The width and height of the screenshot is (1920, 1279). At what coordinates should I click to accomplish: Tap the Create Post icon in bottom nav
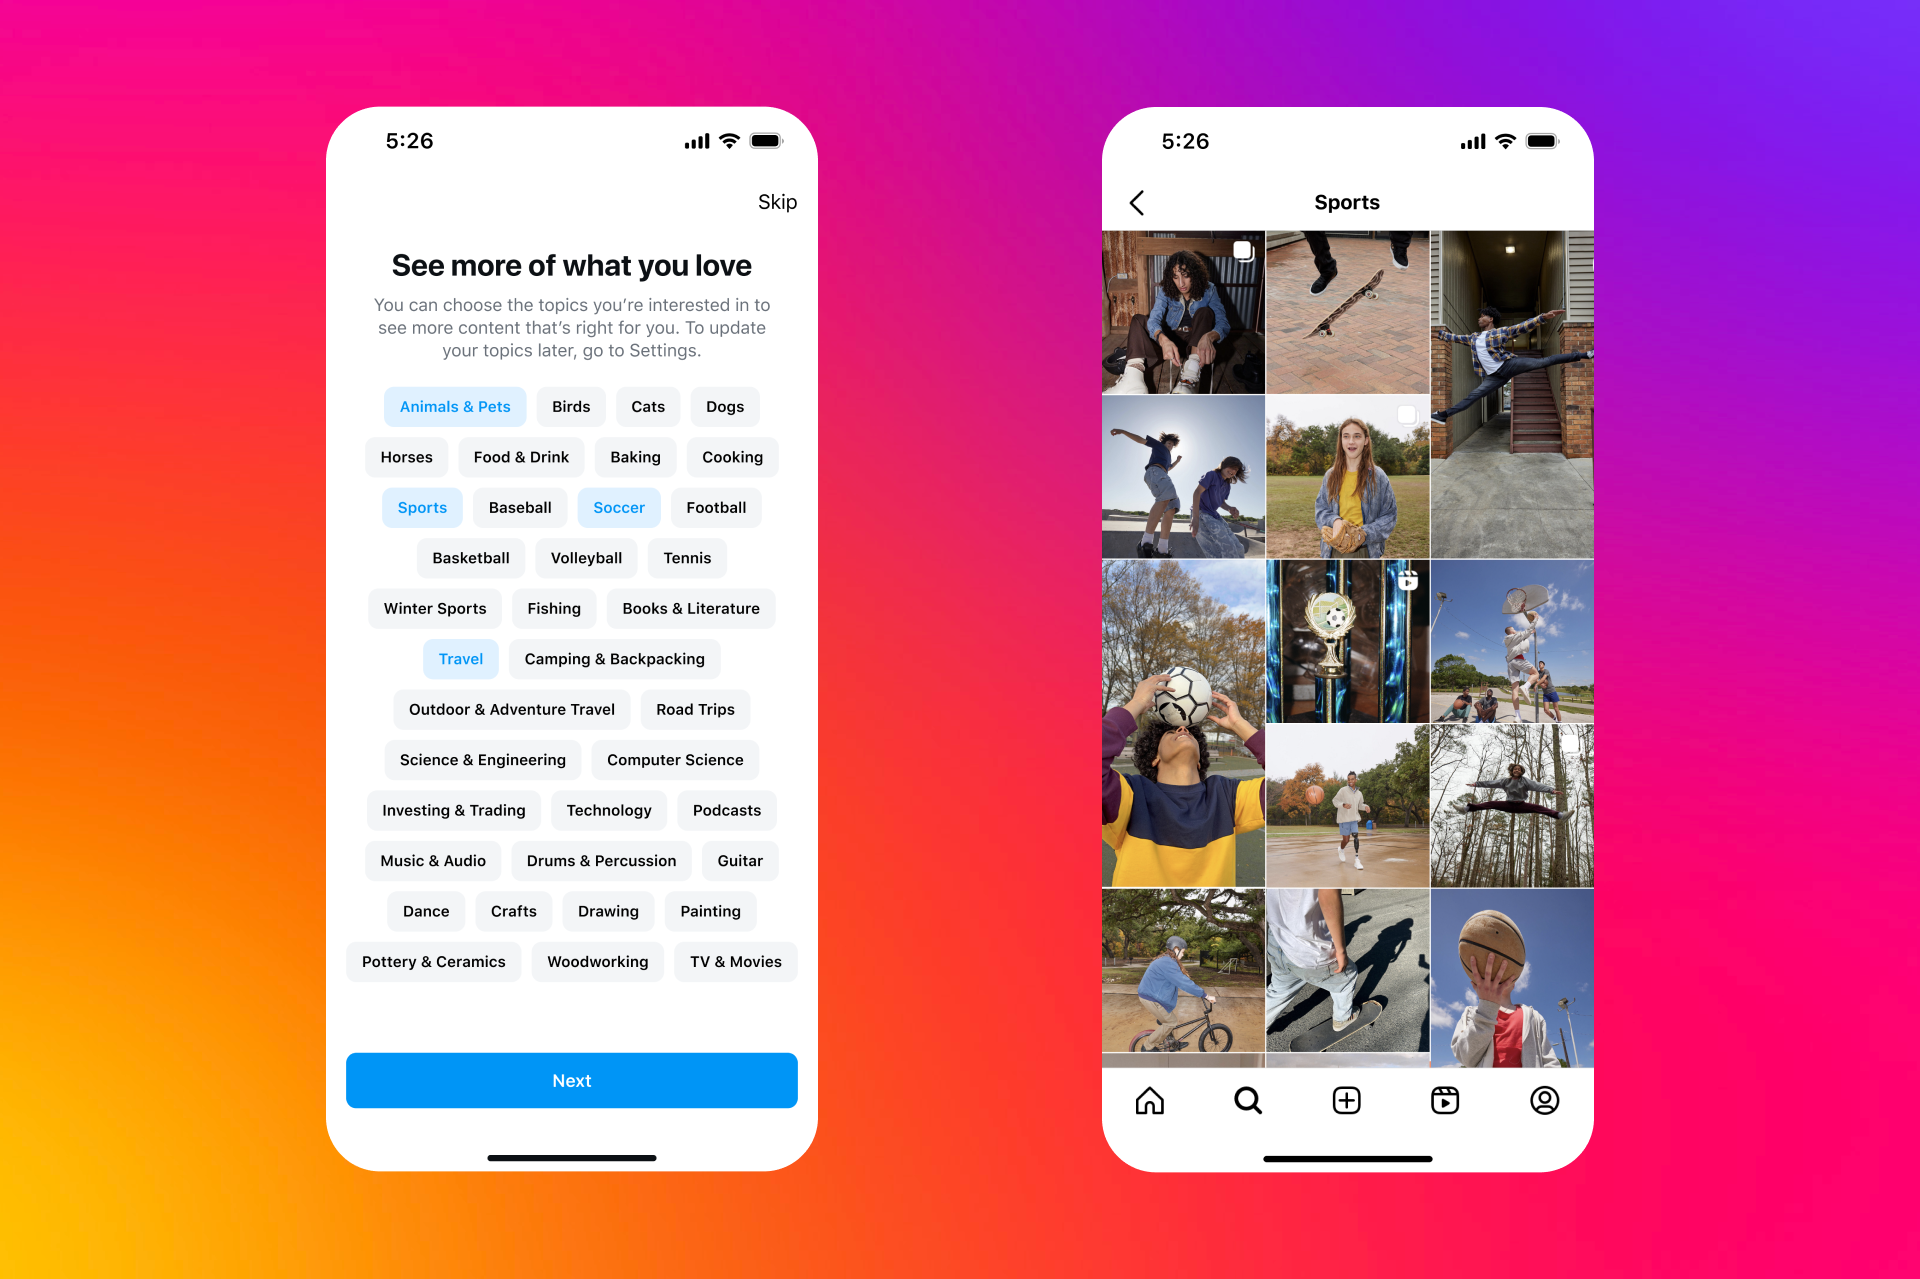click(x=1348, y=1099)
